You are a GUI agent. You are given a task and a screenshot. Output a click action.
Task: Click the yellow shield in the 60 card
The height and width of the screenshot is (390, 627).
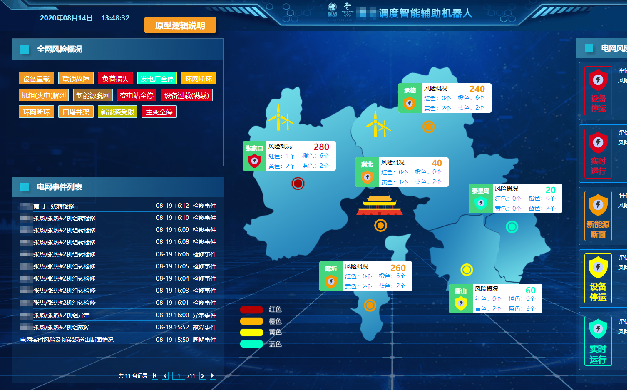[x=461, y=303]
